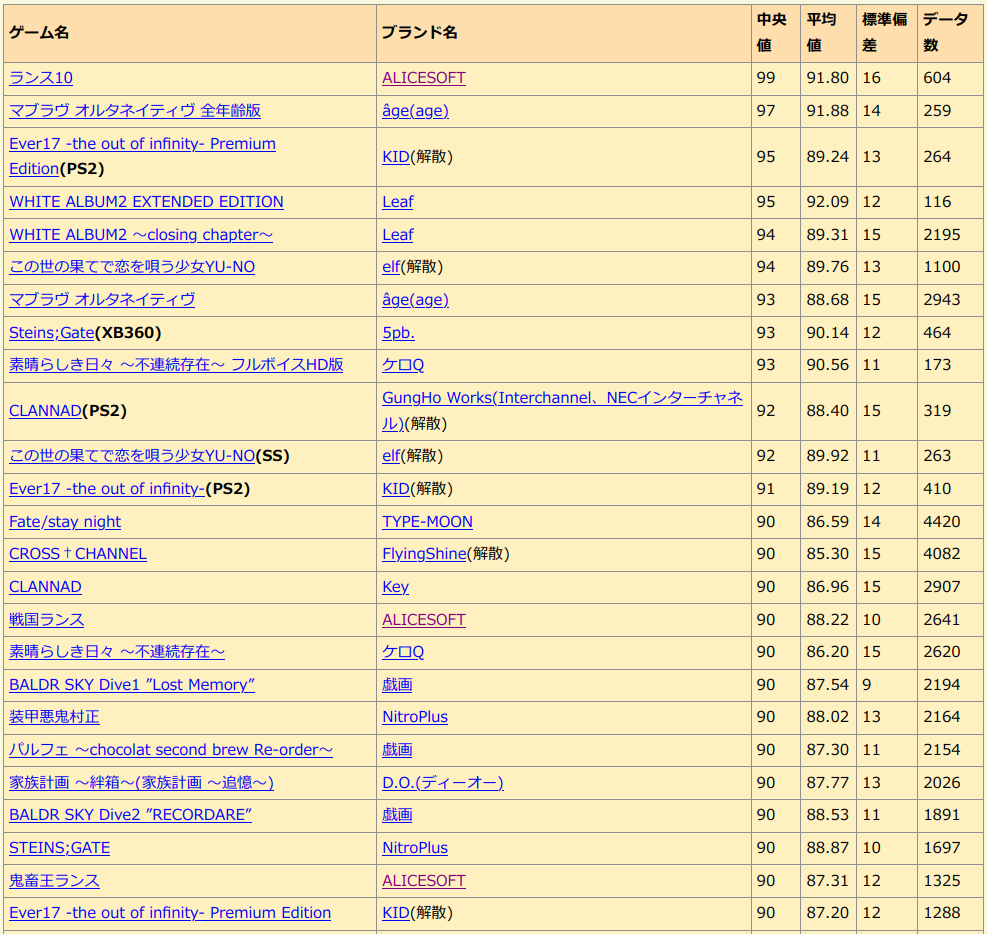Open マブラヴ オルタネイティヴ link with 2943 data
987x934 pixels.
click(102, 300)
